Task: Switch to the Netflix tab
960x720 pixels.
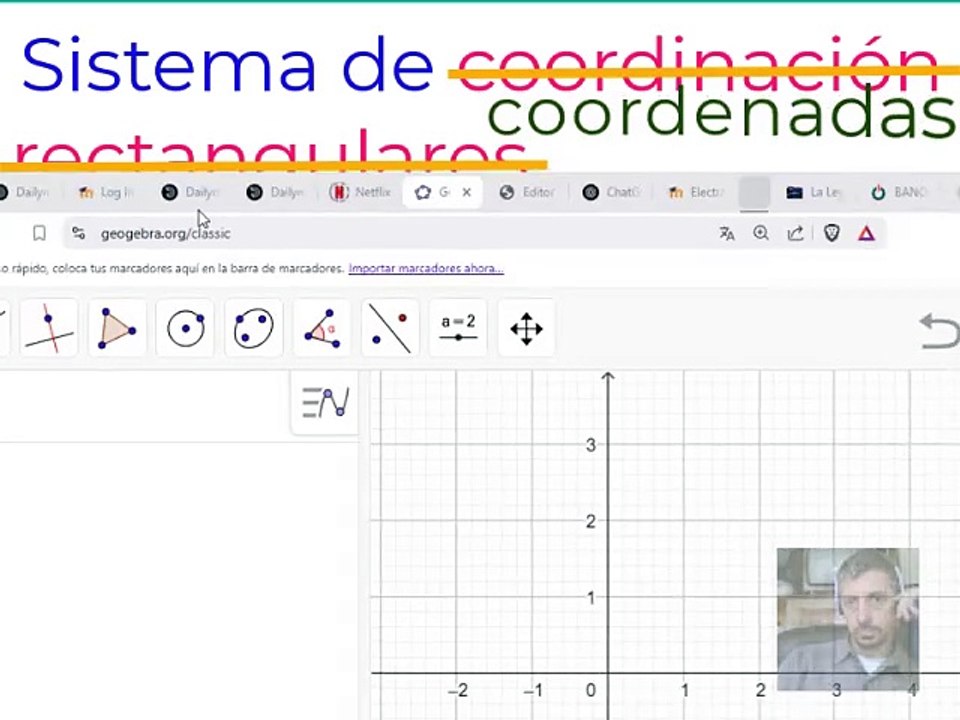Action: click(x=361, y=192)
